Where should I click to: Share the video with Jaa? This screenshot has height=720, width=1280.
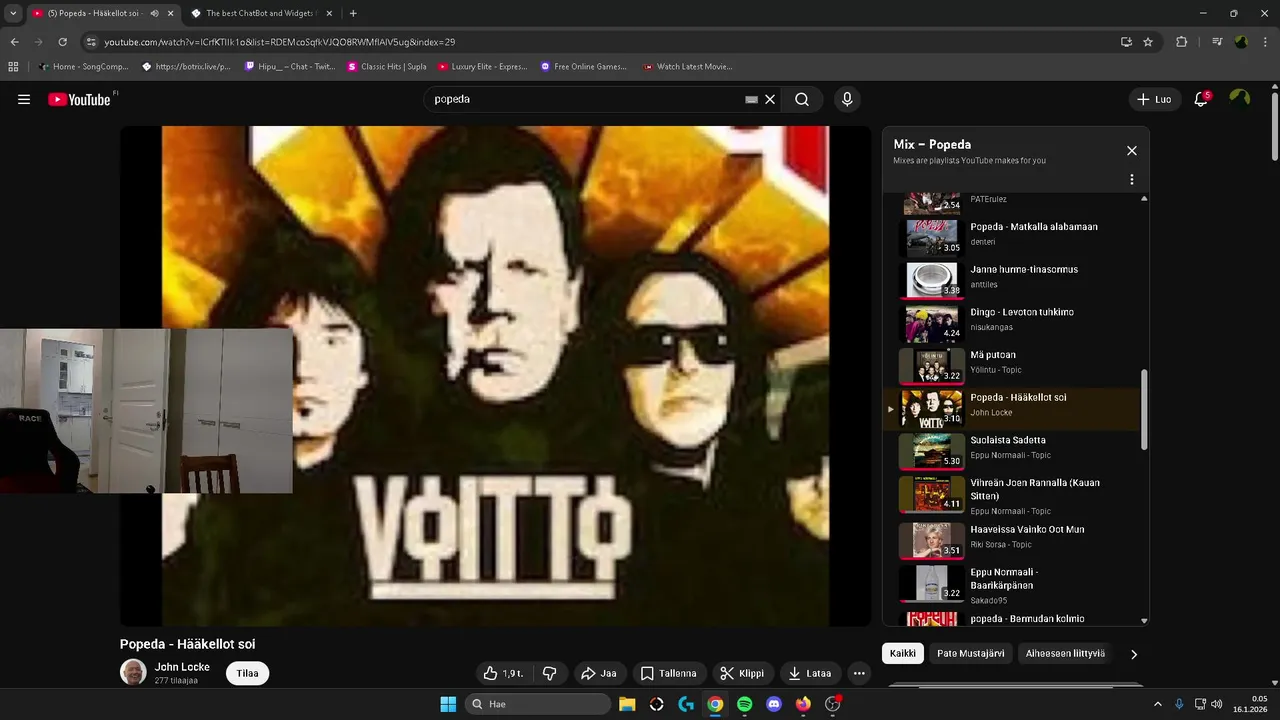click(x=599, y=673)
